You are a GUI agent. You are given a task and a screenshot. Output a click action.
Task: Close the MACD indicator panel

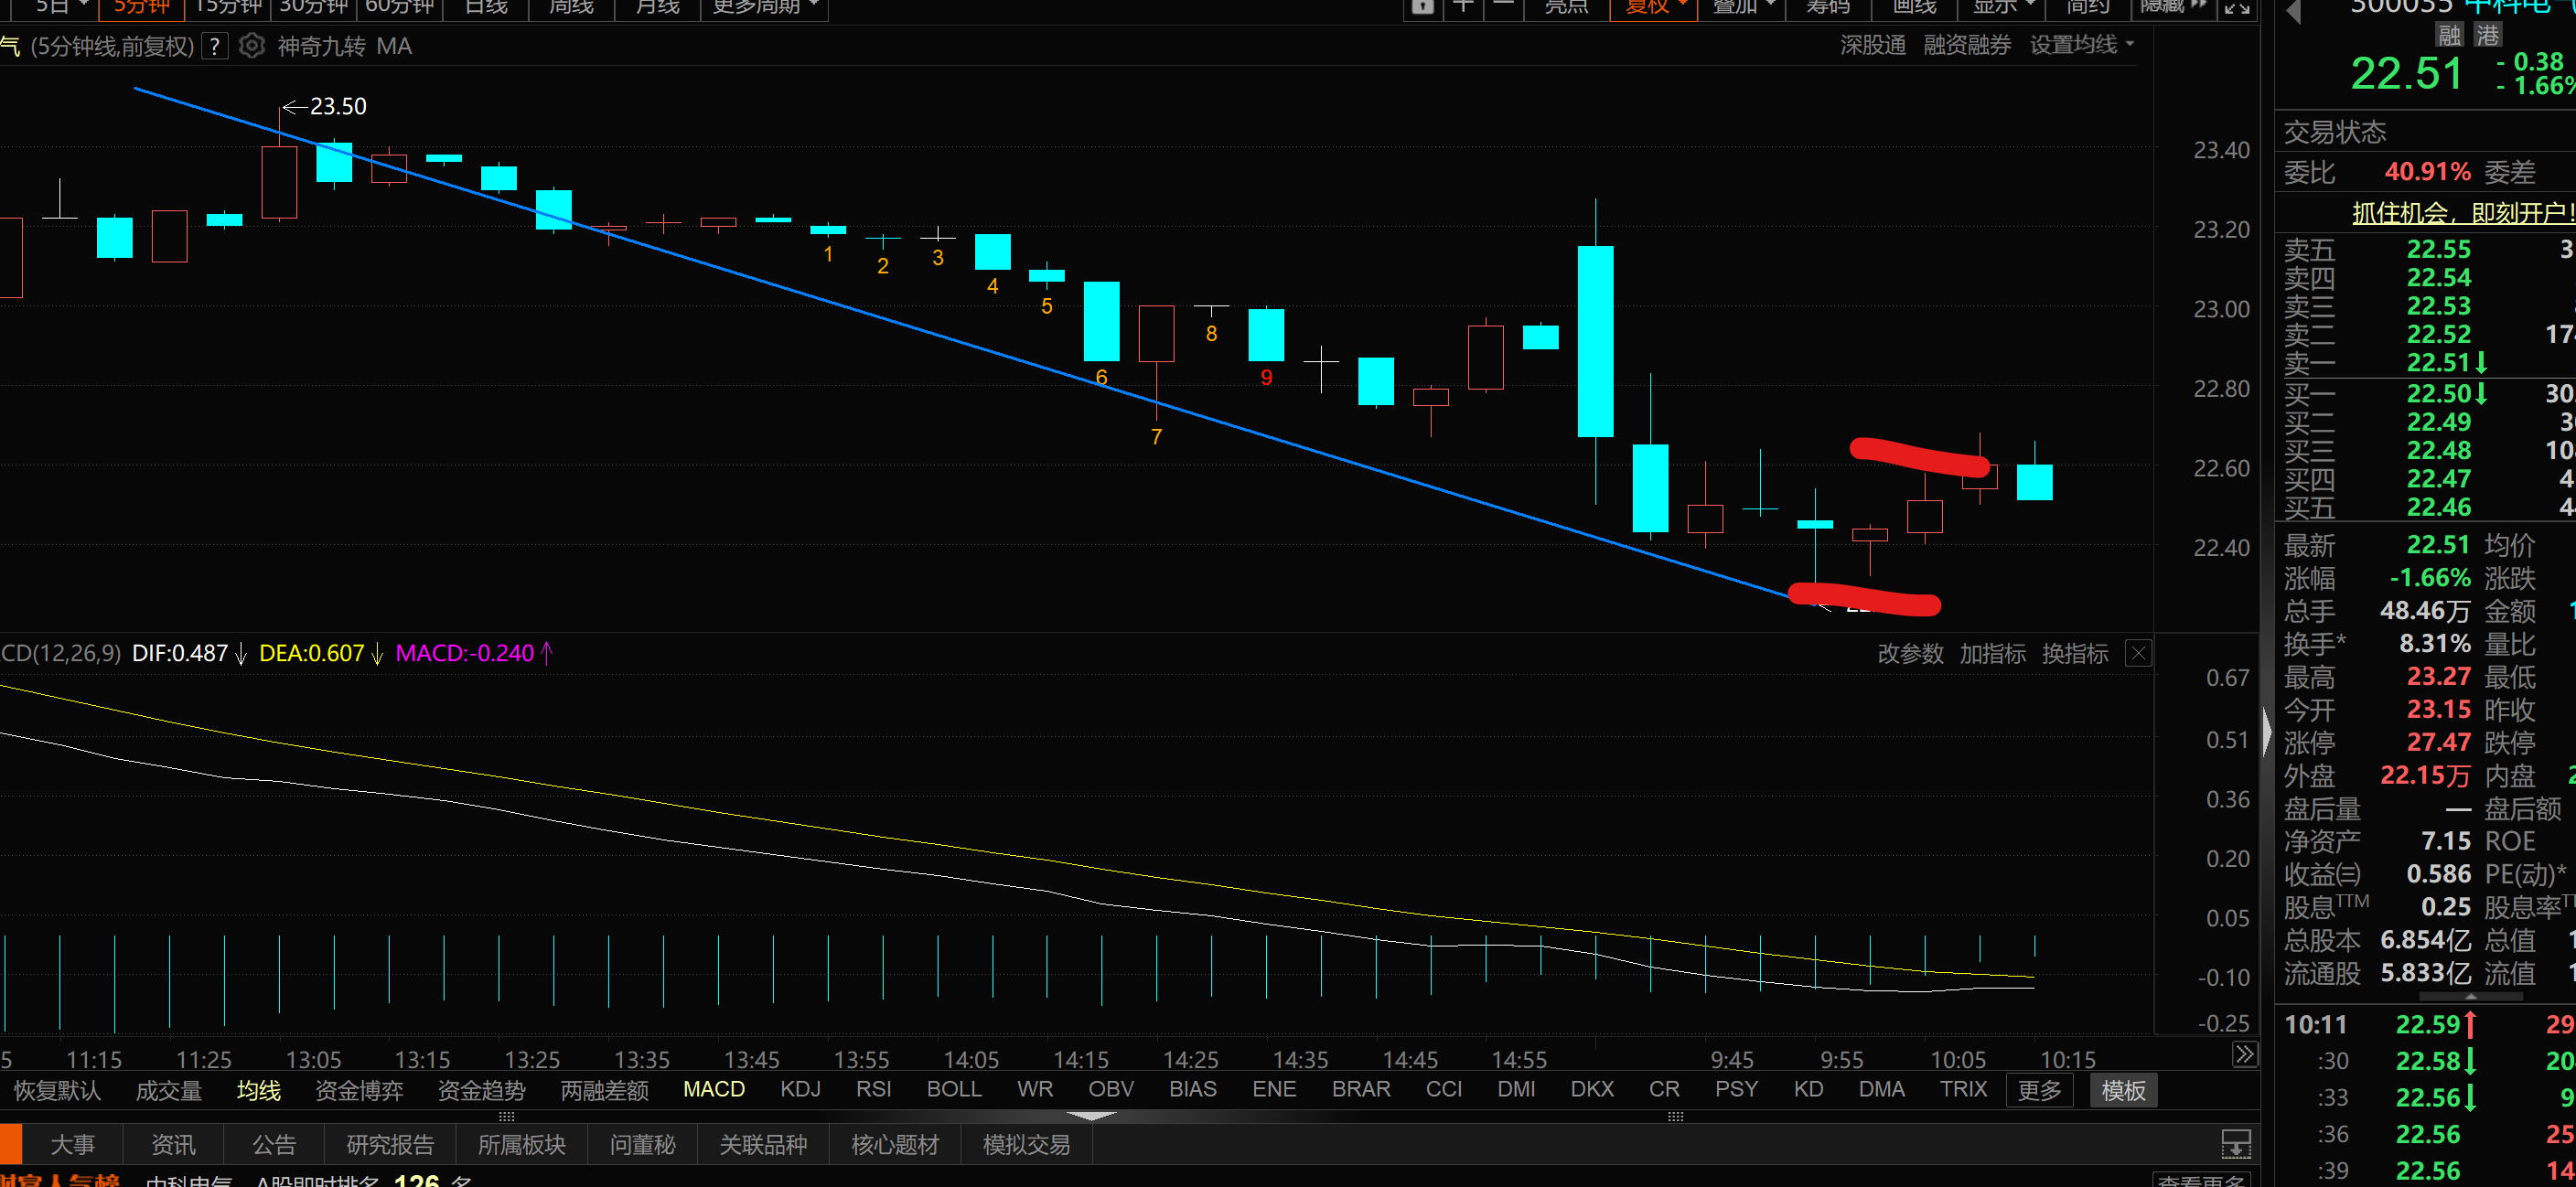(x=2137, y=654)
